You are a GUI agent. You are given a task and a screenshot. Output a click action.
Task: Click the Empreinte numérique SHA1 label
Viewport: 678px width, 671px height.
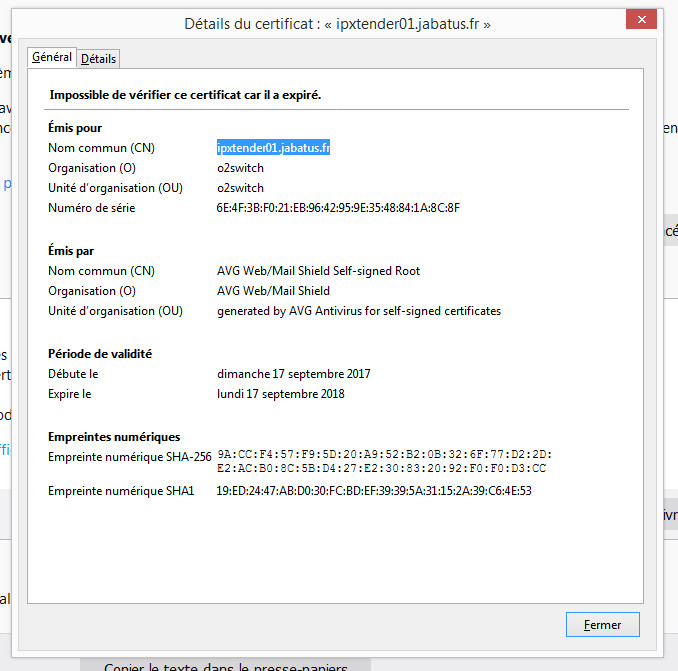coord(121,491)
